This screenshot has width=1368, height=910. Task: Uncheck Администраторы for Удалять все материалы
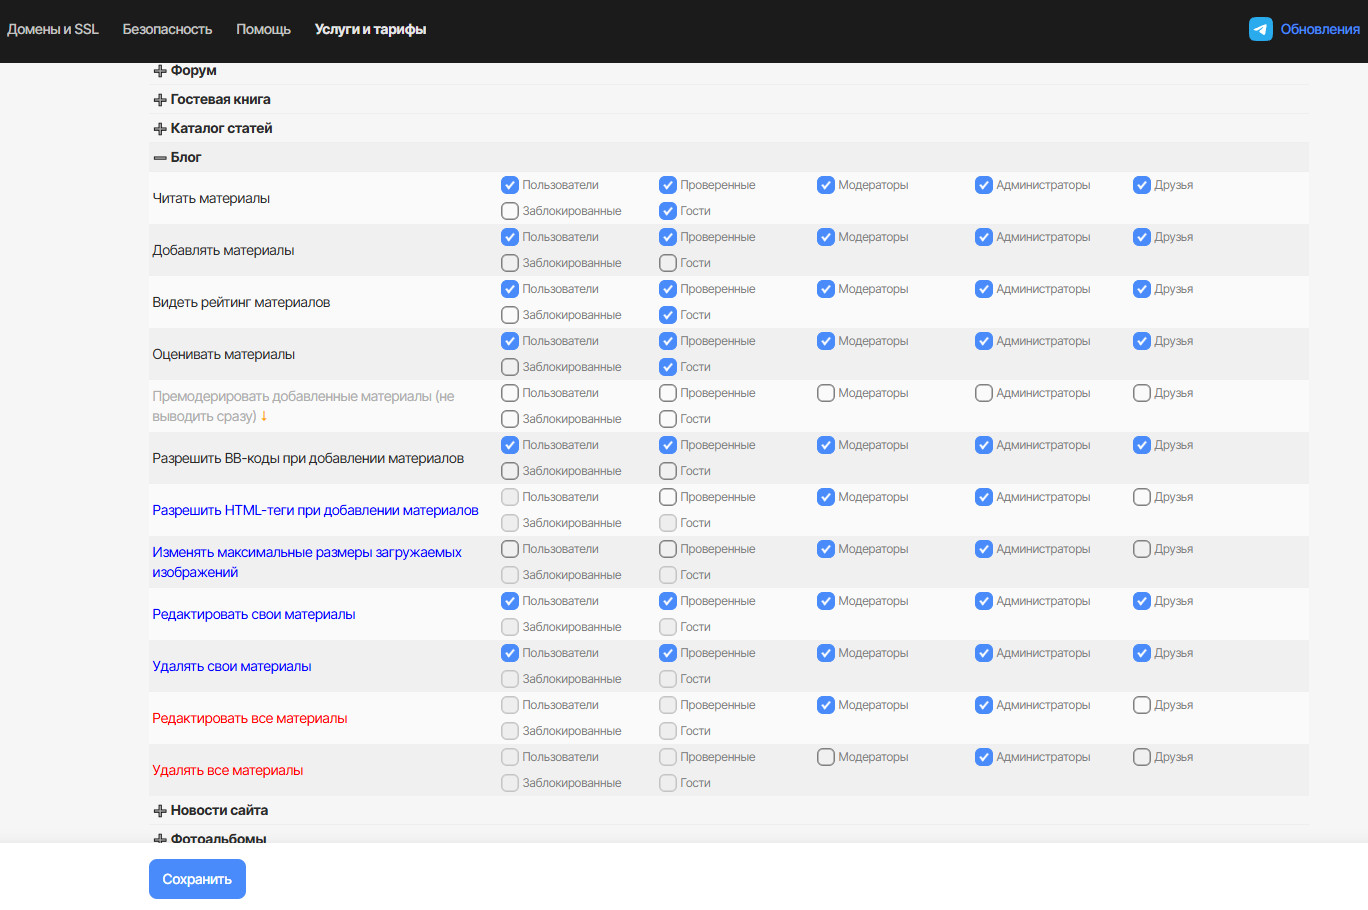984,757
